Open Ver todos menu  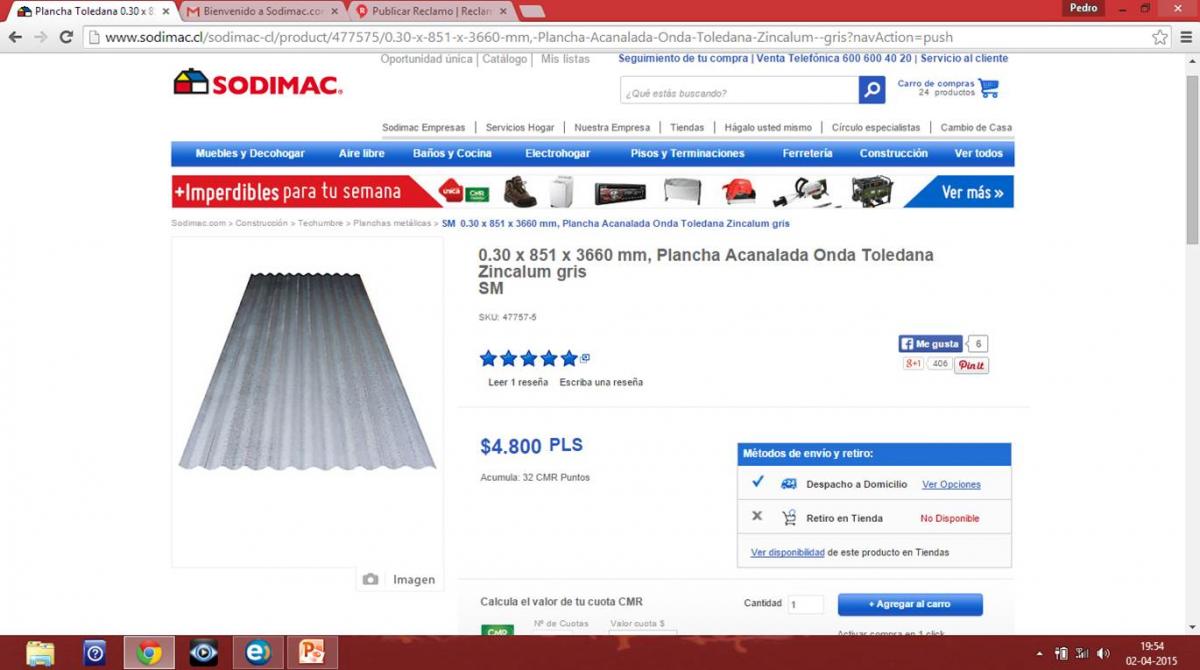coord(979,154)
